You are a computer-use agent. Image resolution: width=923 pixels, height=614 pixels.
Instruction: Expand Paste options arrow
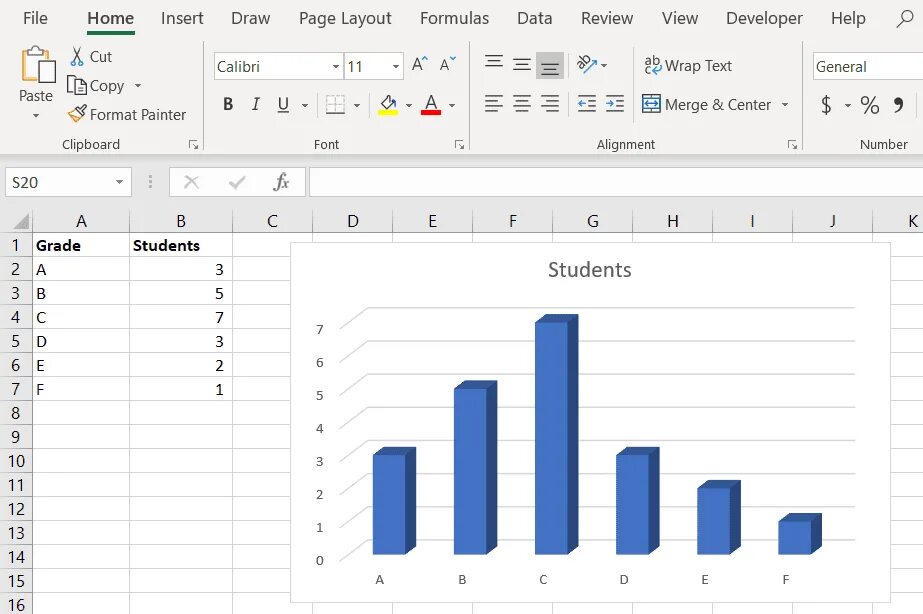click(x=36, y=116)
